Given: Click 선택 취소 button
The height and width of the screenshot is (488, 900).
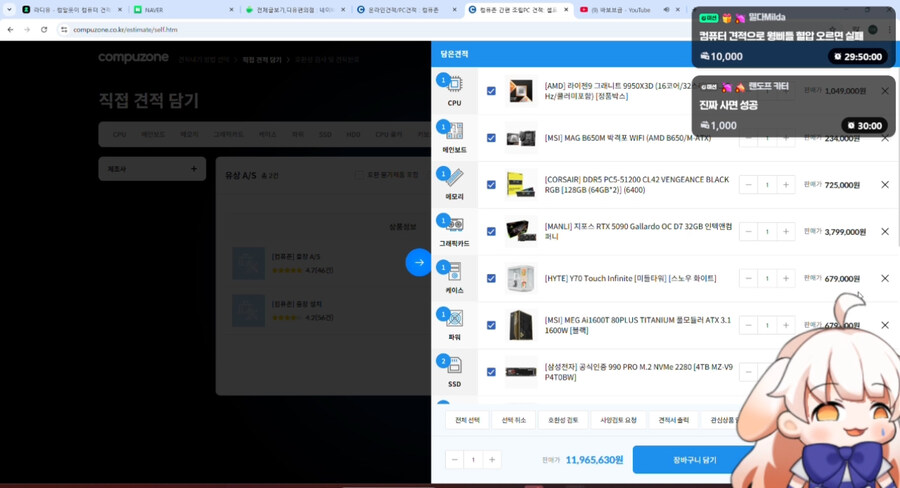Looking at the screenshot, I should (x=514, y=420).
